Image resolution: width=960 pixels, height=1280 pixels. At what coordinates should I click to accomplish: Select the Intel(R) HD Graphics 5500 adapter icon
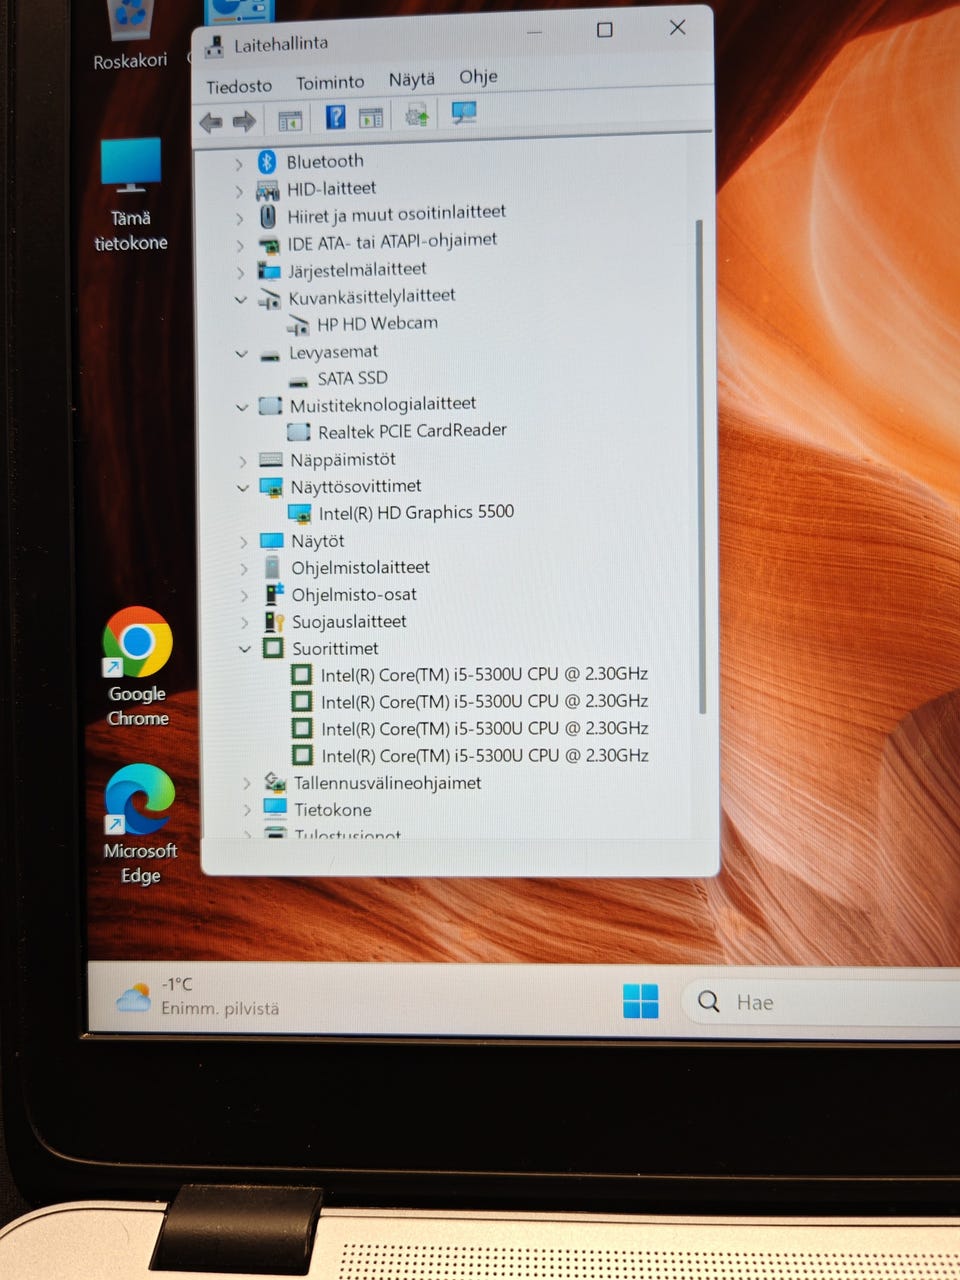[299, 513]
